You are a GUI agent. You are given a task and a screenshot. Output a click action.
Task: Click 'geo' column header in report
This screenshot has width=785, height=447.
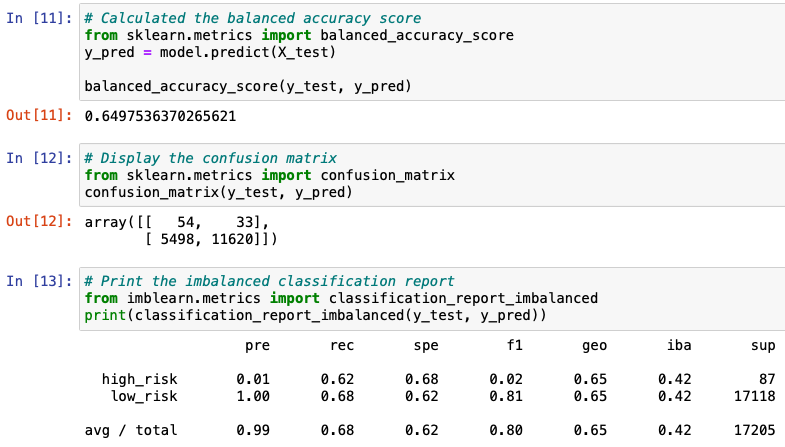pyautogui.click(x=594, y=346)
